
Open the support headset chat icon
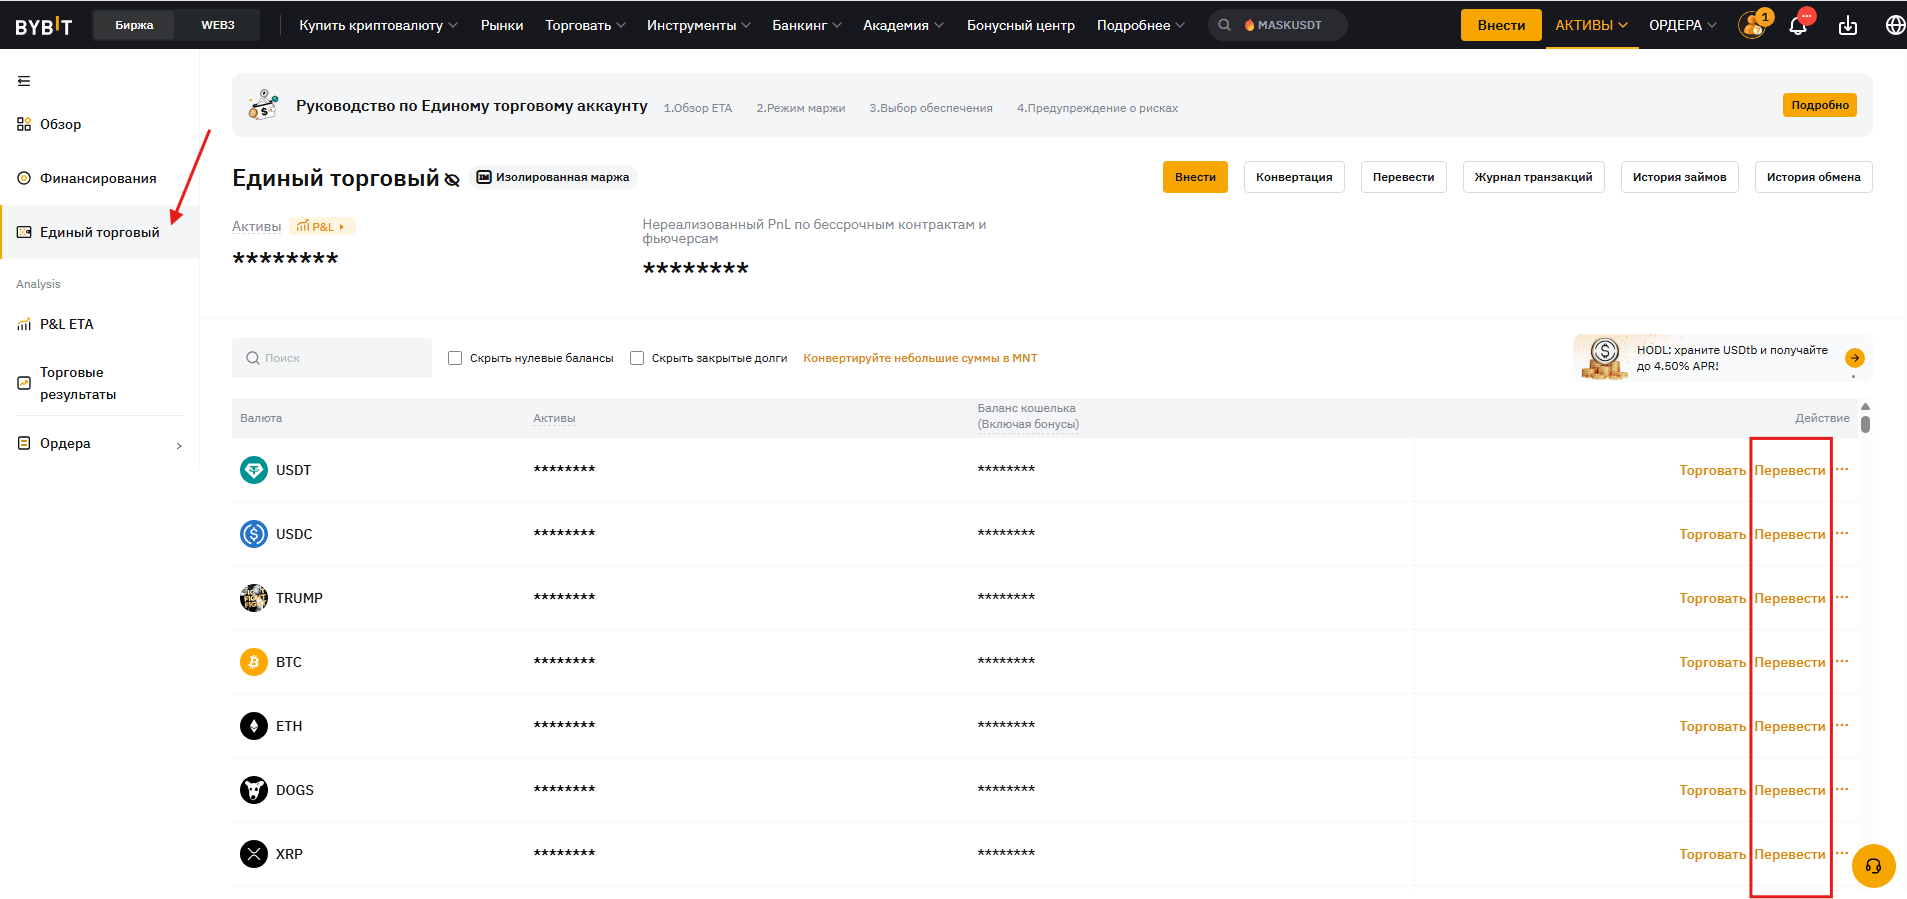tap(1873, 866)
